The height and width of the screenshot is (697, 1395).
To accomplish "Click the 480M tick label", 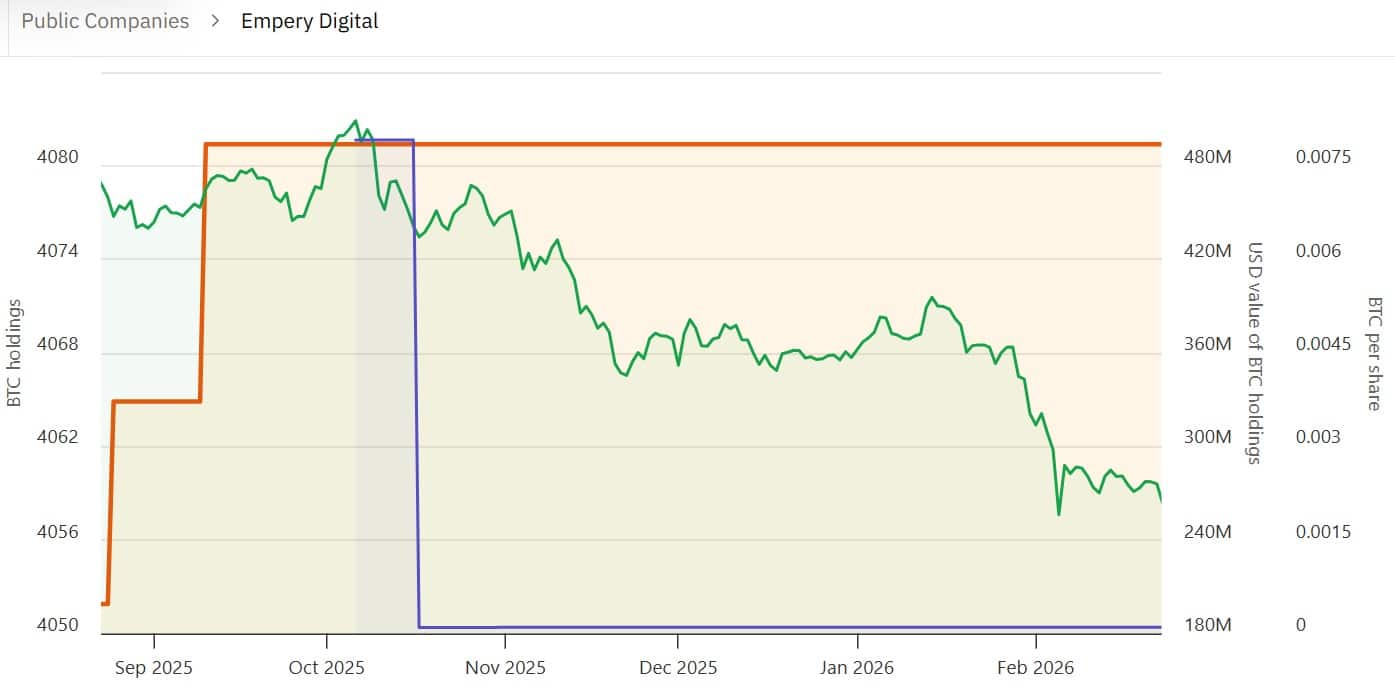I will pyautogui.click(x=1206, y=157).
